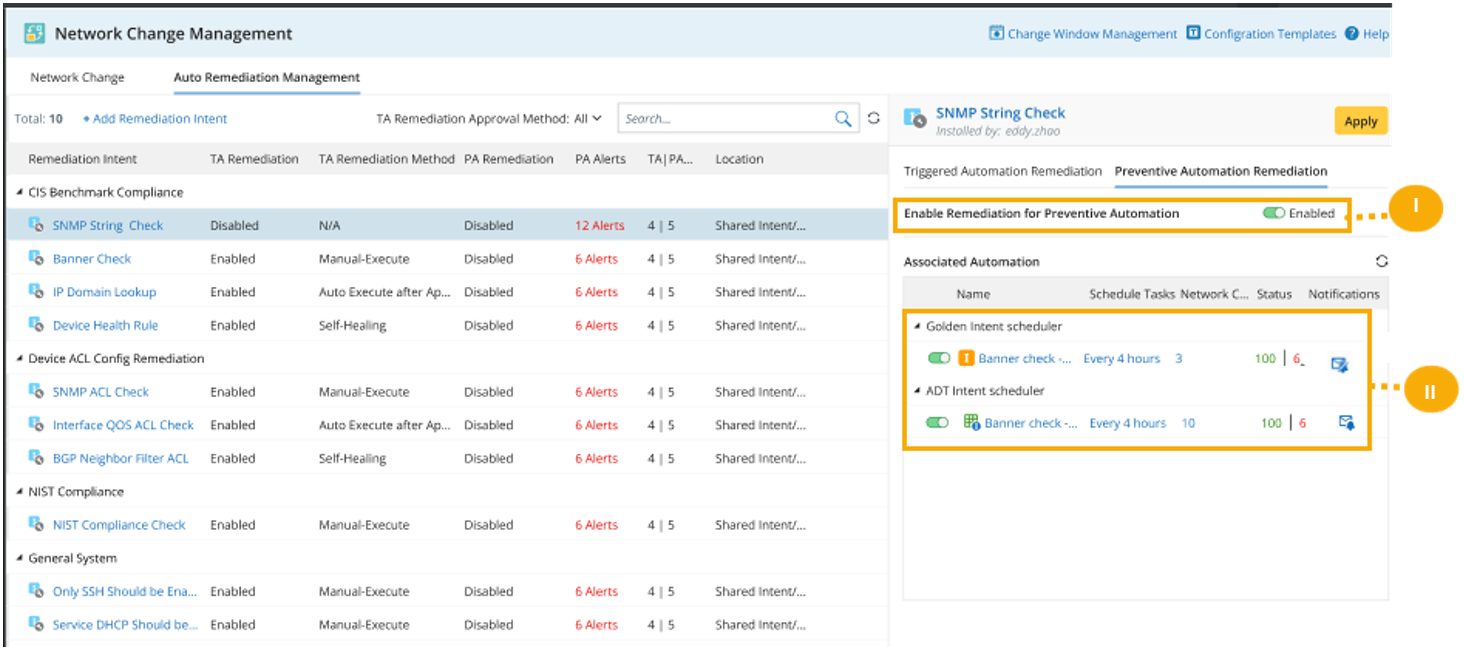Click the Apply button
Image resolution: width=1464 pixels, height=654 pixels.
(x=1360, y=121)
